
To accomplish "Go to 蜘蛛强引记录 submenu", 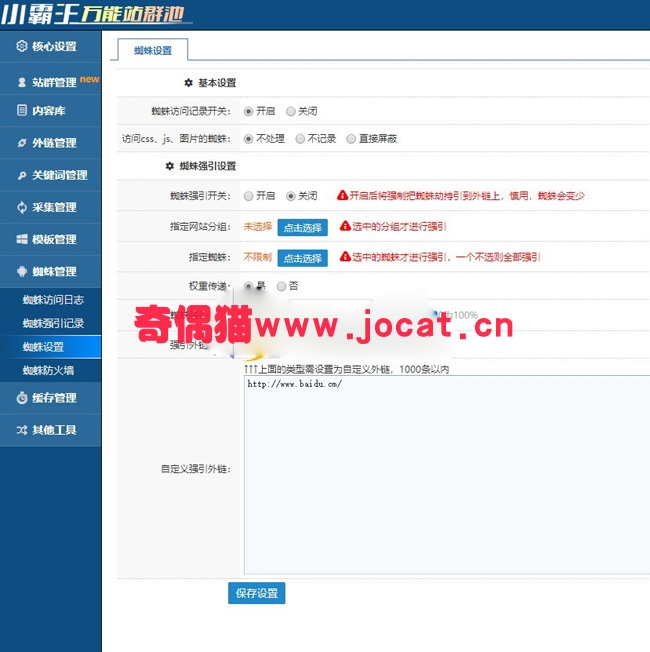I will click(53, 323).
